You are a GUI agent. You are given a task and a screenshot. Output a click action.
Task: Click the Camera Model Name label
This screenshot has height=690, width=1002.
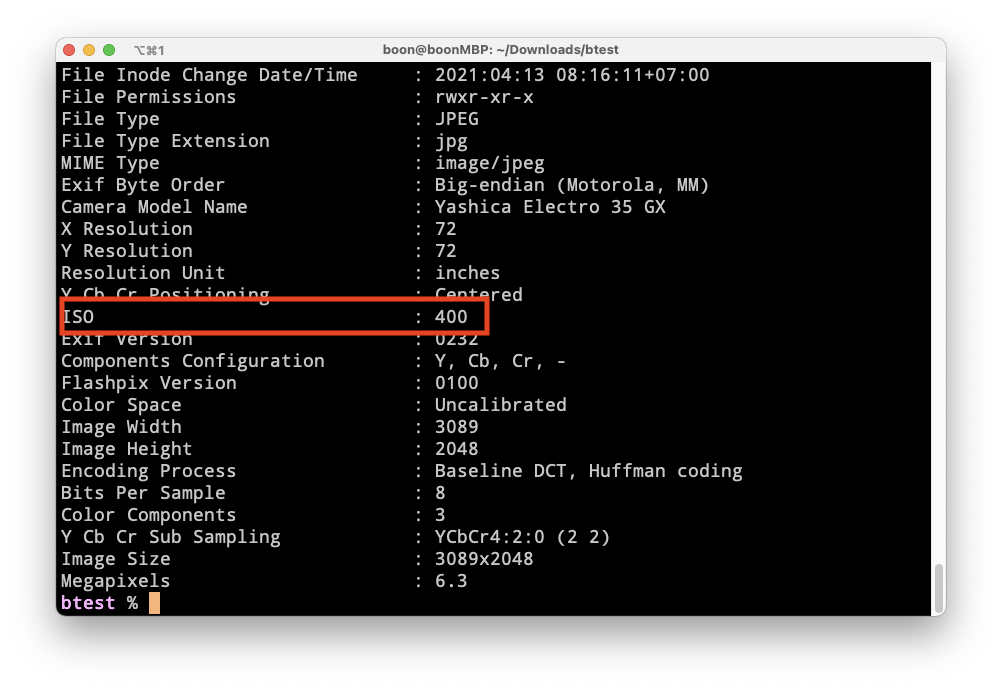coord(154,207)
